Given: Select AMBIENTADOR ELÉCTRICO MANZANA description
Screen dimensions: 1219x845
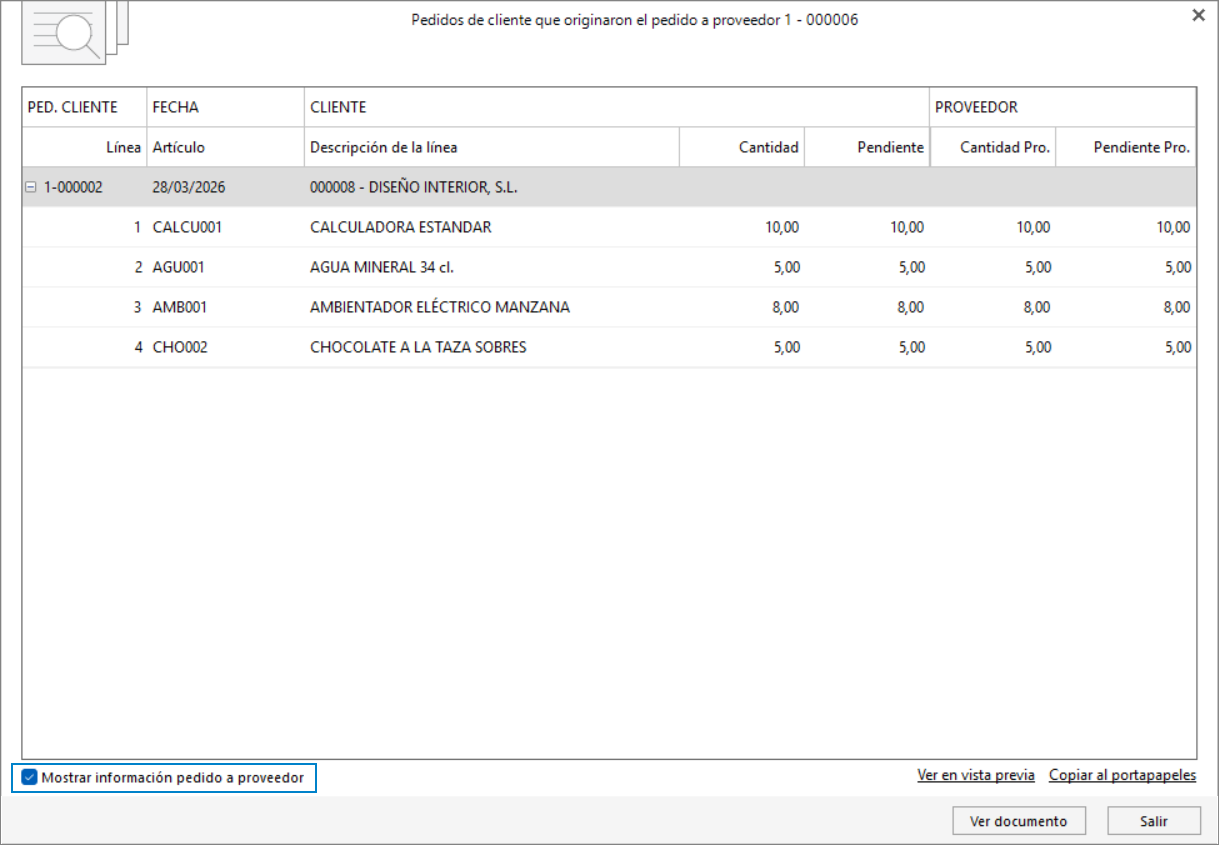Looking at the screenshot, I should click(440, 307).
